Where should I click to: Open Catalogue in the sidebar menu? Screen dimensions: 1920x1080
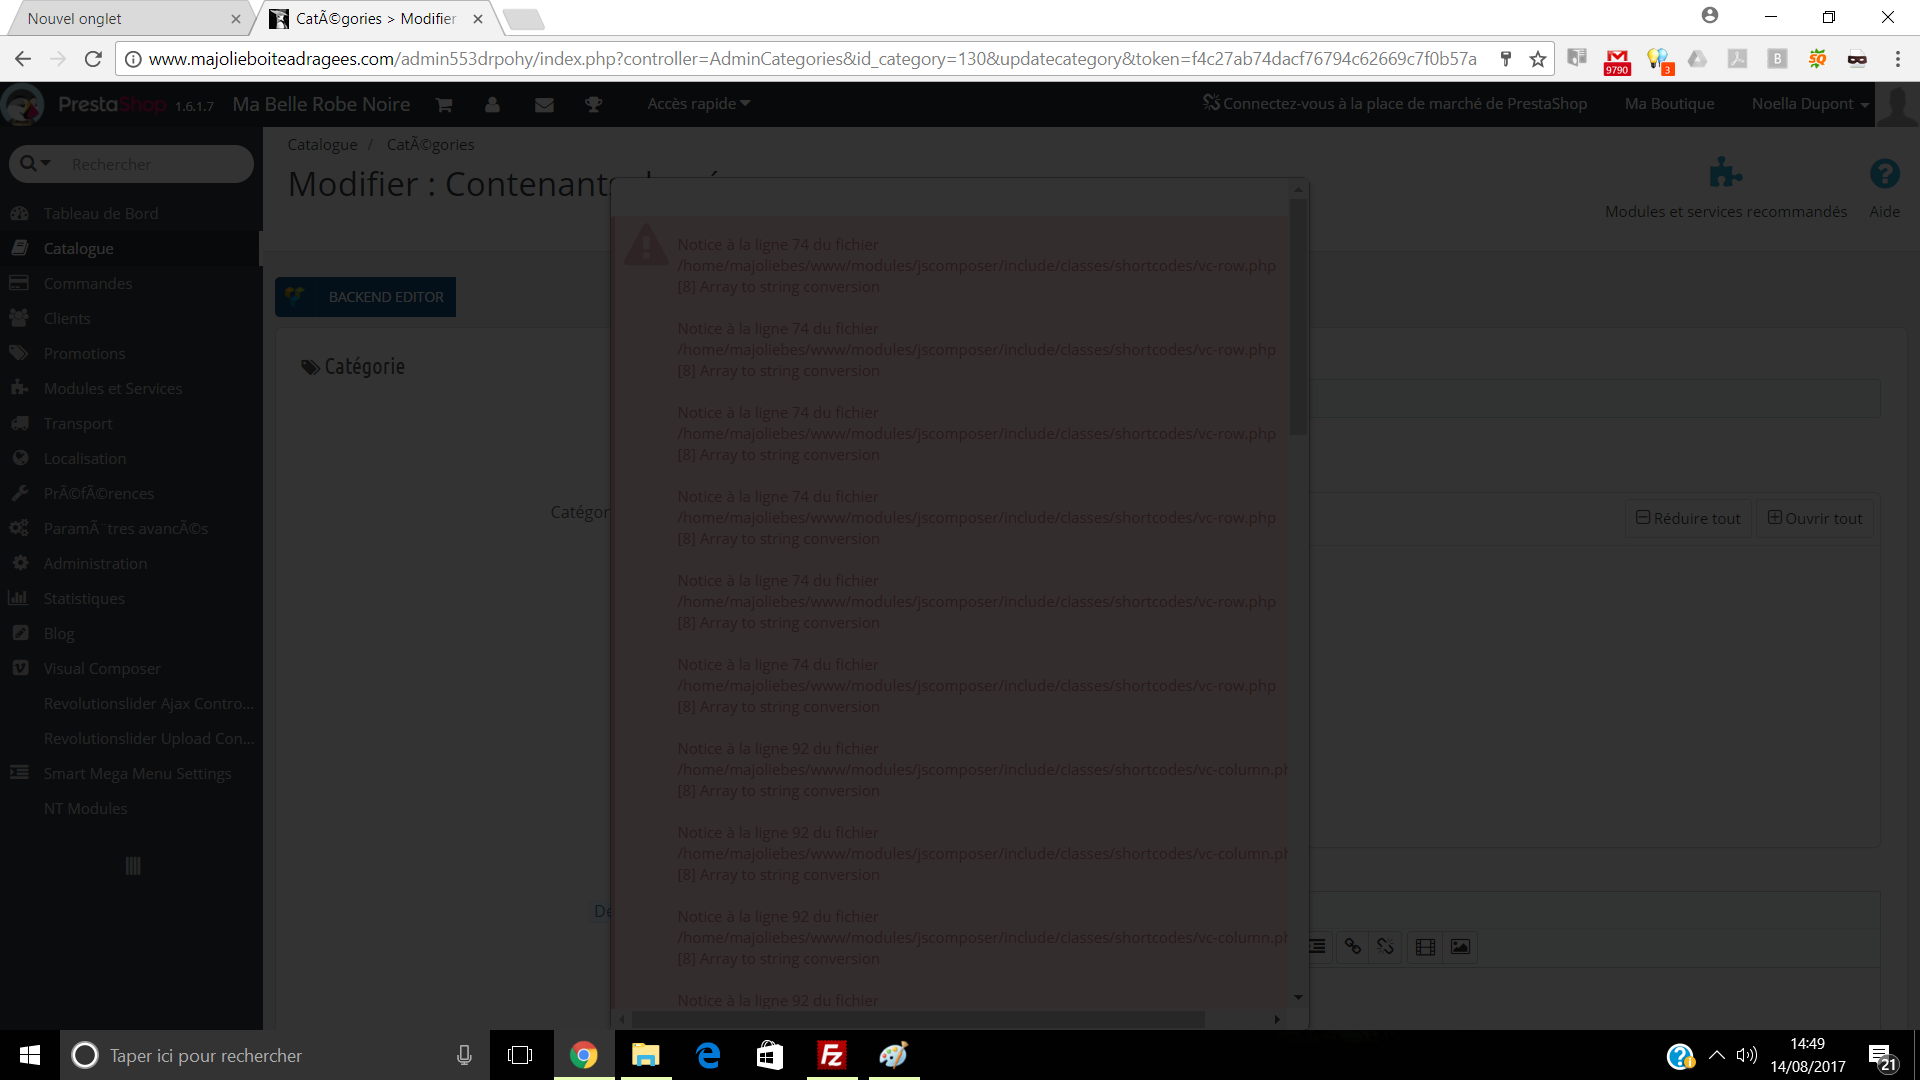coord(78,248)
